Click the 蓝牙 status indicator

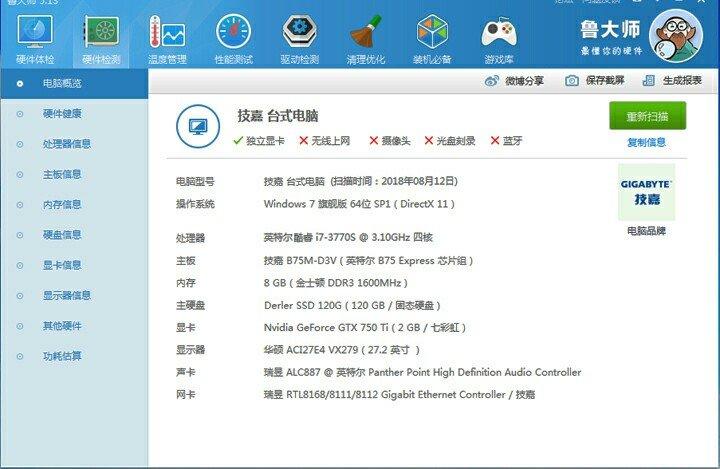[x=506, y=141]
